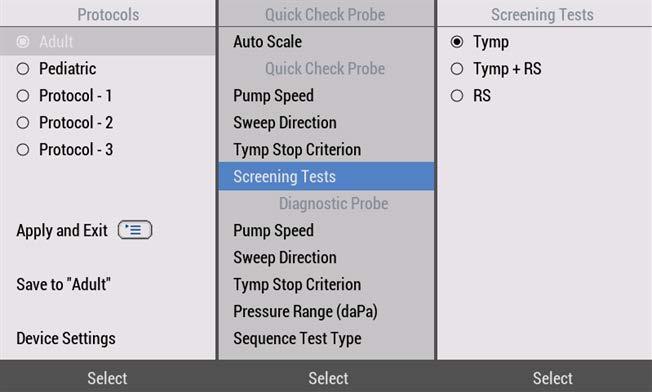This screenshot has width=652, height=392.
Task: Select the Pediatric protocol radio button
Action: [23, 69]
